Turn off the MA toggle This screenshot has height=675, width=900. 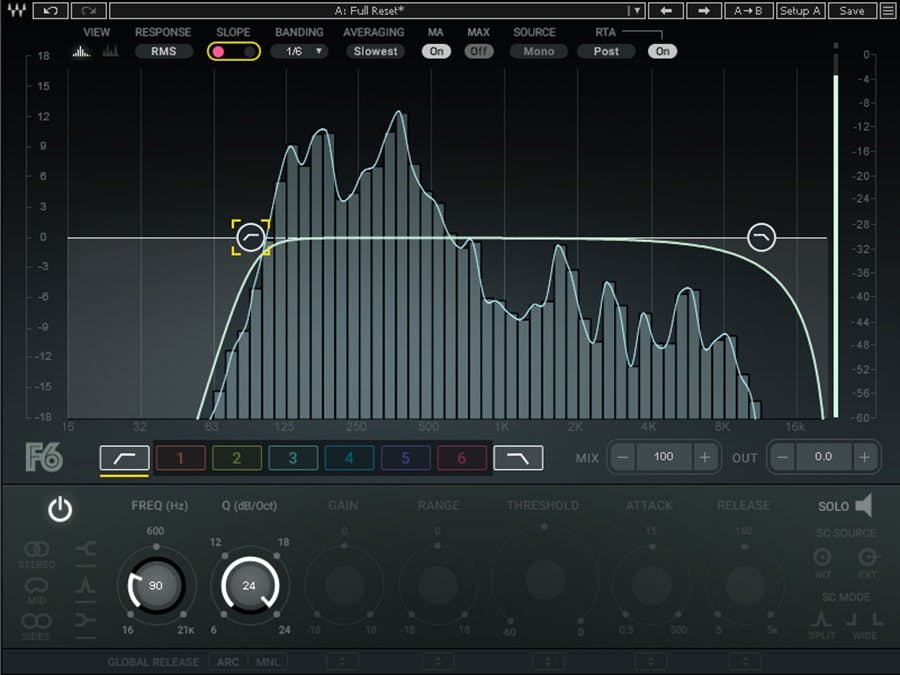pyautogui.click(x=436, y=51)
